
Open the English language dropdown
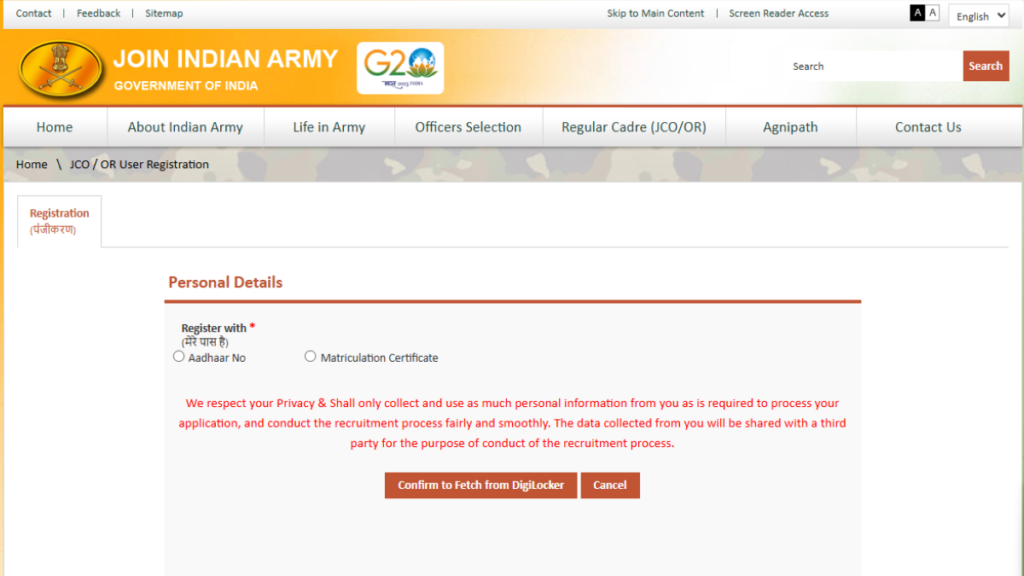point(978,16)
